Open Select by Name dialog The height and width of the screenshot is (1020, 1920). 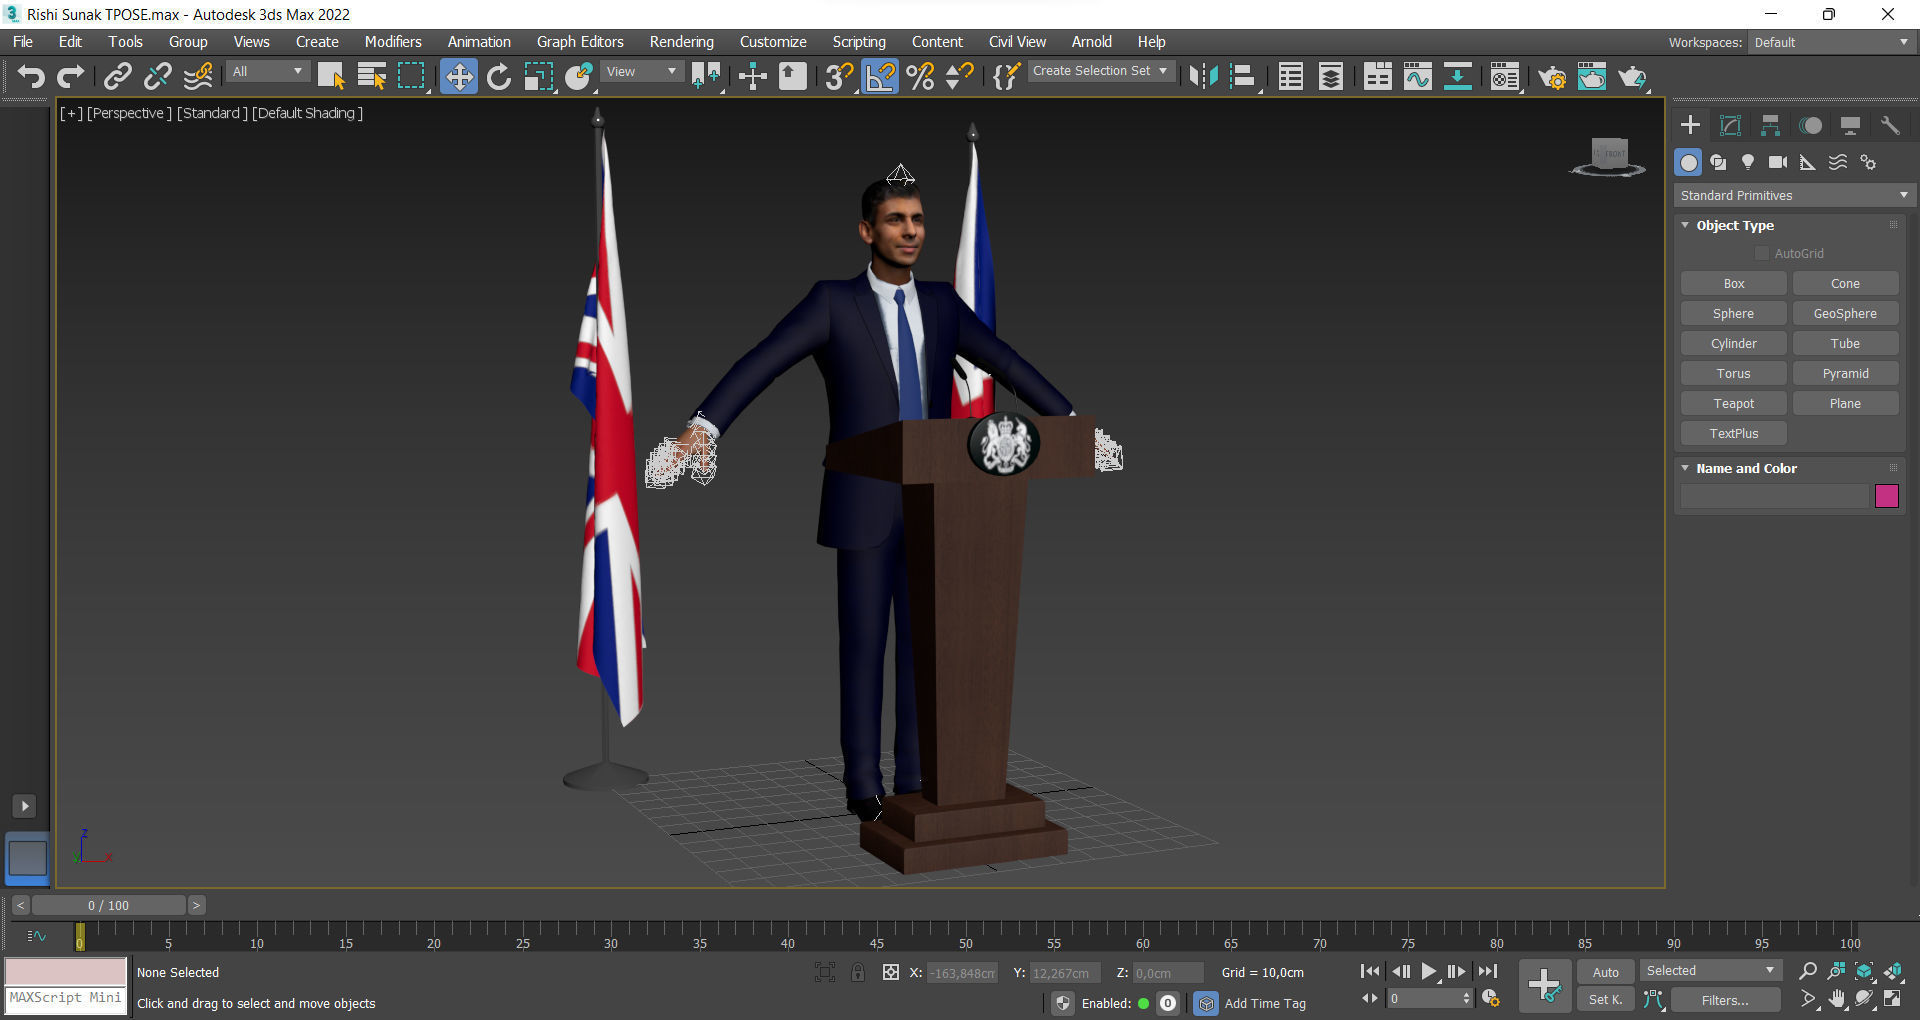point(372,77)
